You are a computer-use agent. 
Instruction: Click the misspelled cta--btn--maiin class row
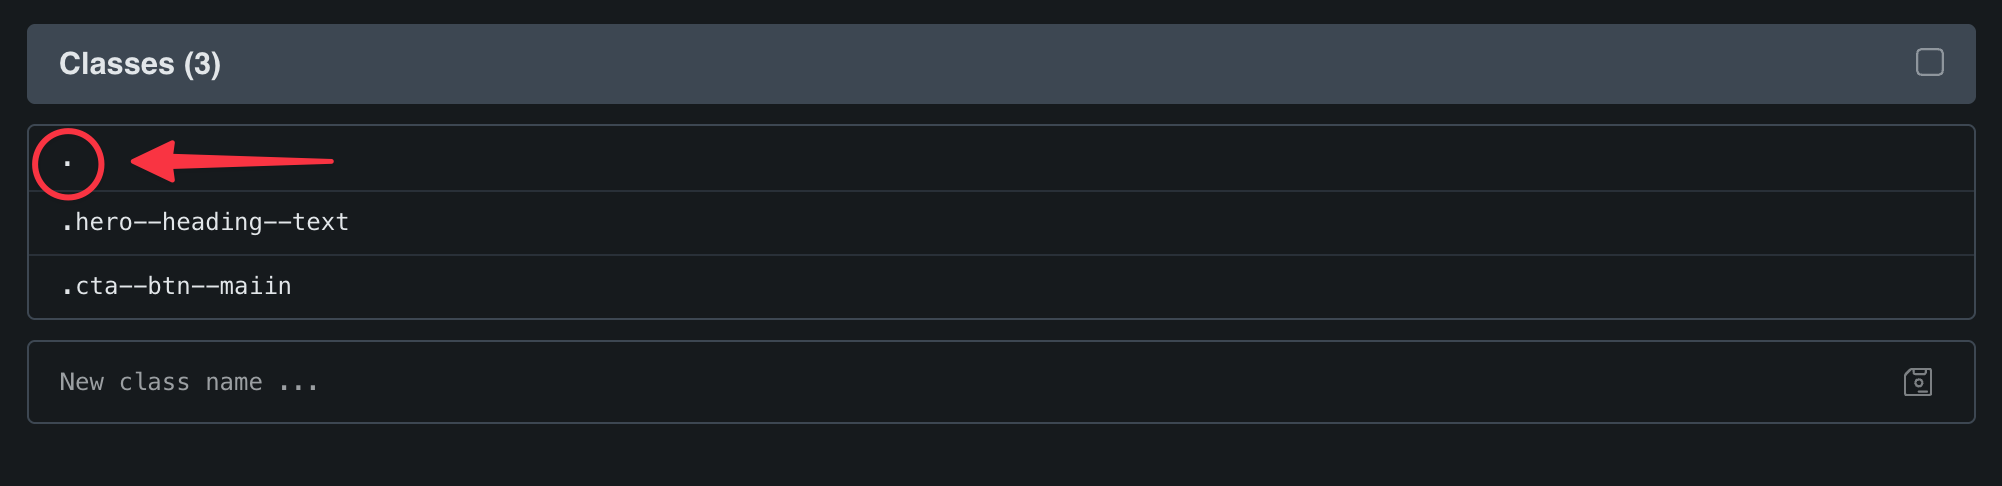click(x=176, y=286)
